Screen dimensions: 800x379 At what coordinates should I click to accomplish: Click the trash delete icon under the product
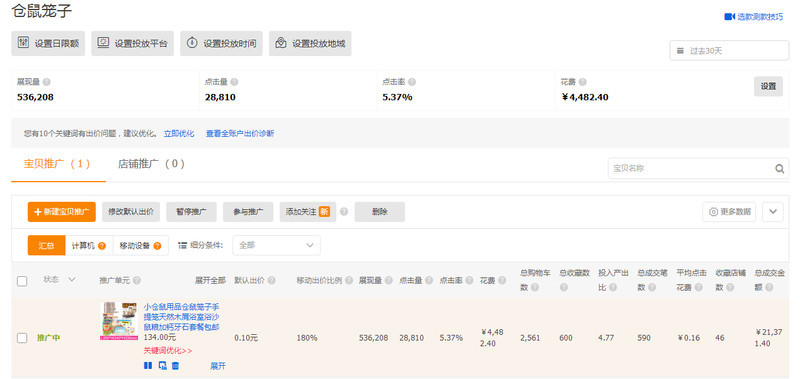pyautogui.click(x=175, y=365)
